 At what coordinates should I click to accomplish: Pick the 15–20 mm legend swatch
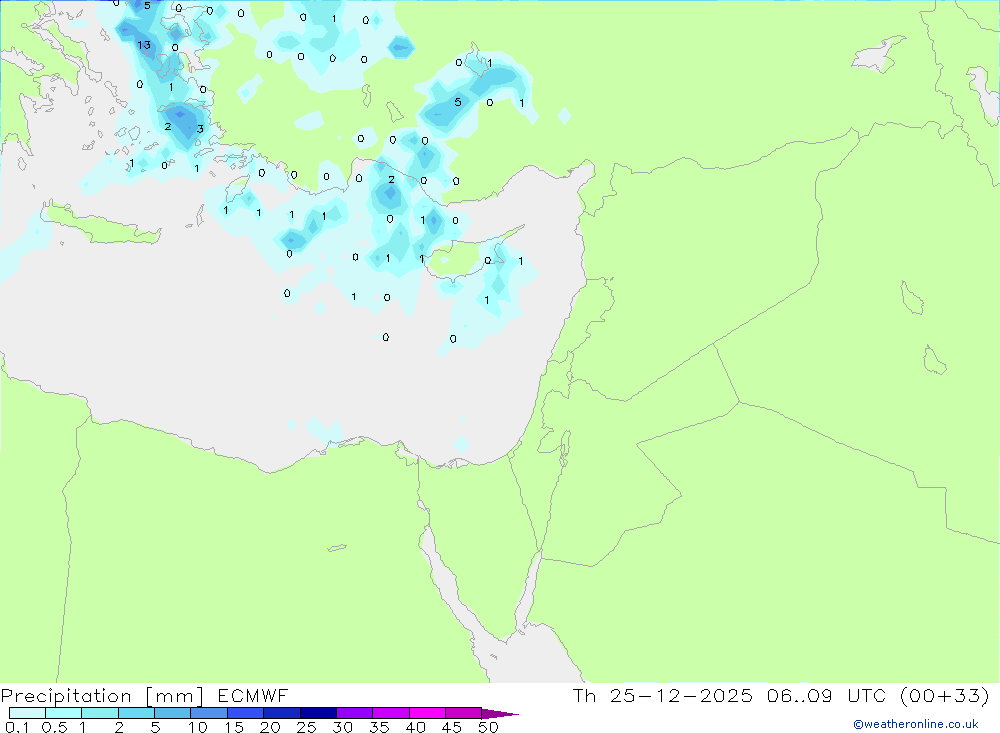[x=246, y=713]
